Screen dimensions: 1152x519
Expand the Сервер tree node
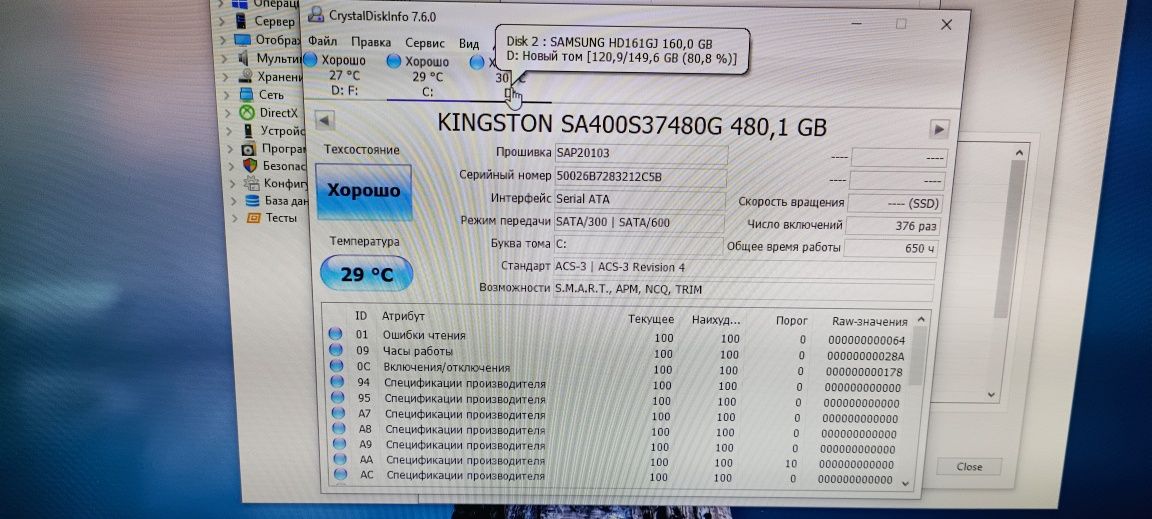[x=221, y=21]
